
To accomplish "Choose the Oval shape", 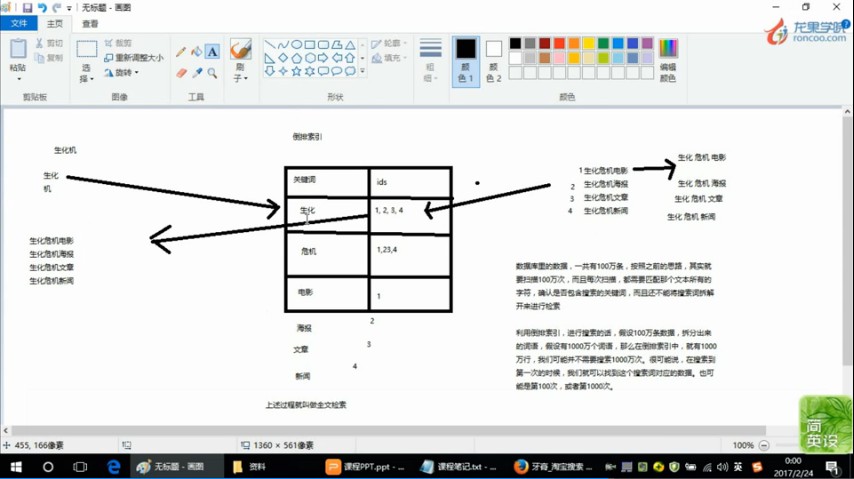I will point(297,45).
